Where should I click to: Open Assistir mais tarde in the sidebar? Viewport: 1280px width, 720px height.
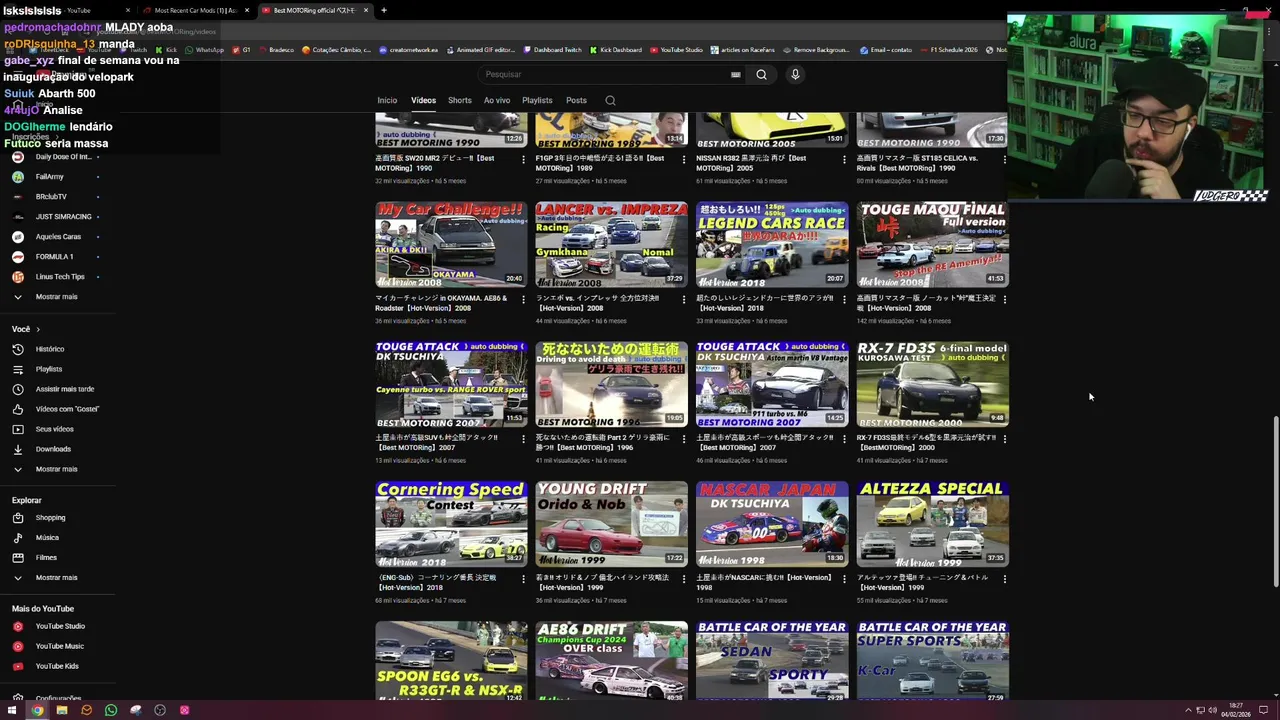point(65,389)
